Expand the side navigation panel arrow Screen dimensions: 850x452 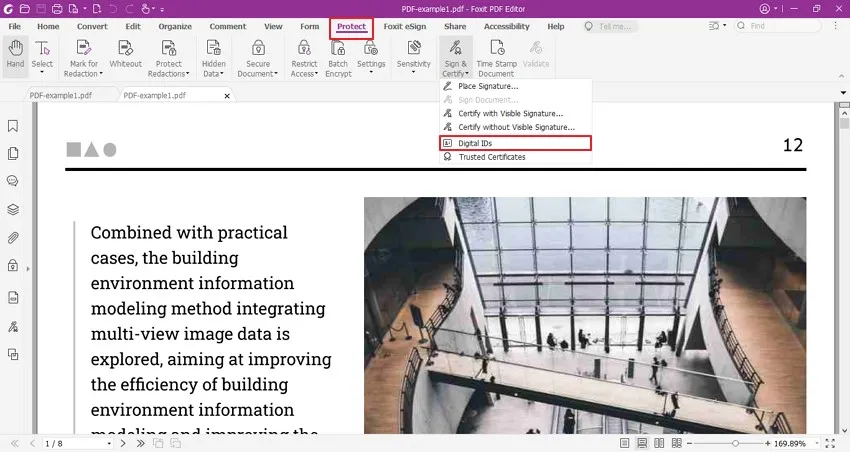pyautogui.click(x=28, y=269)
